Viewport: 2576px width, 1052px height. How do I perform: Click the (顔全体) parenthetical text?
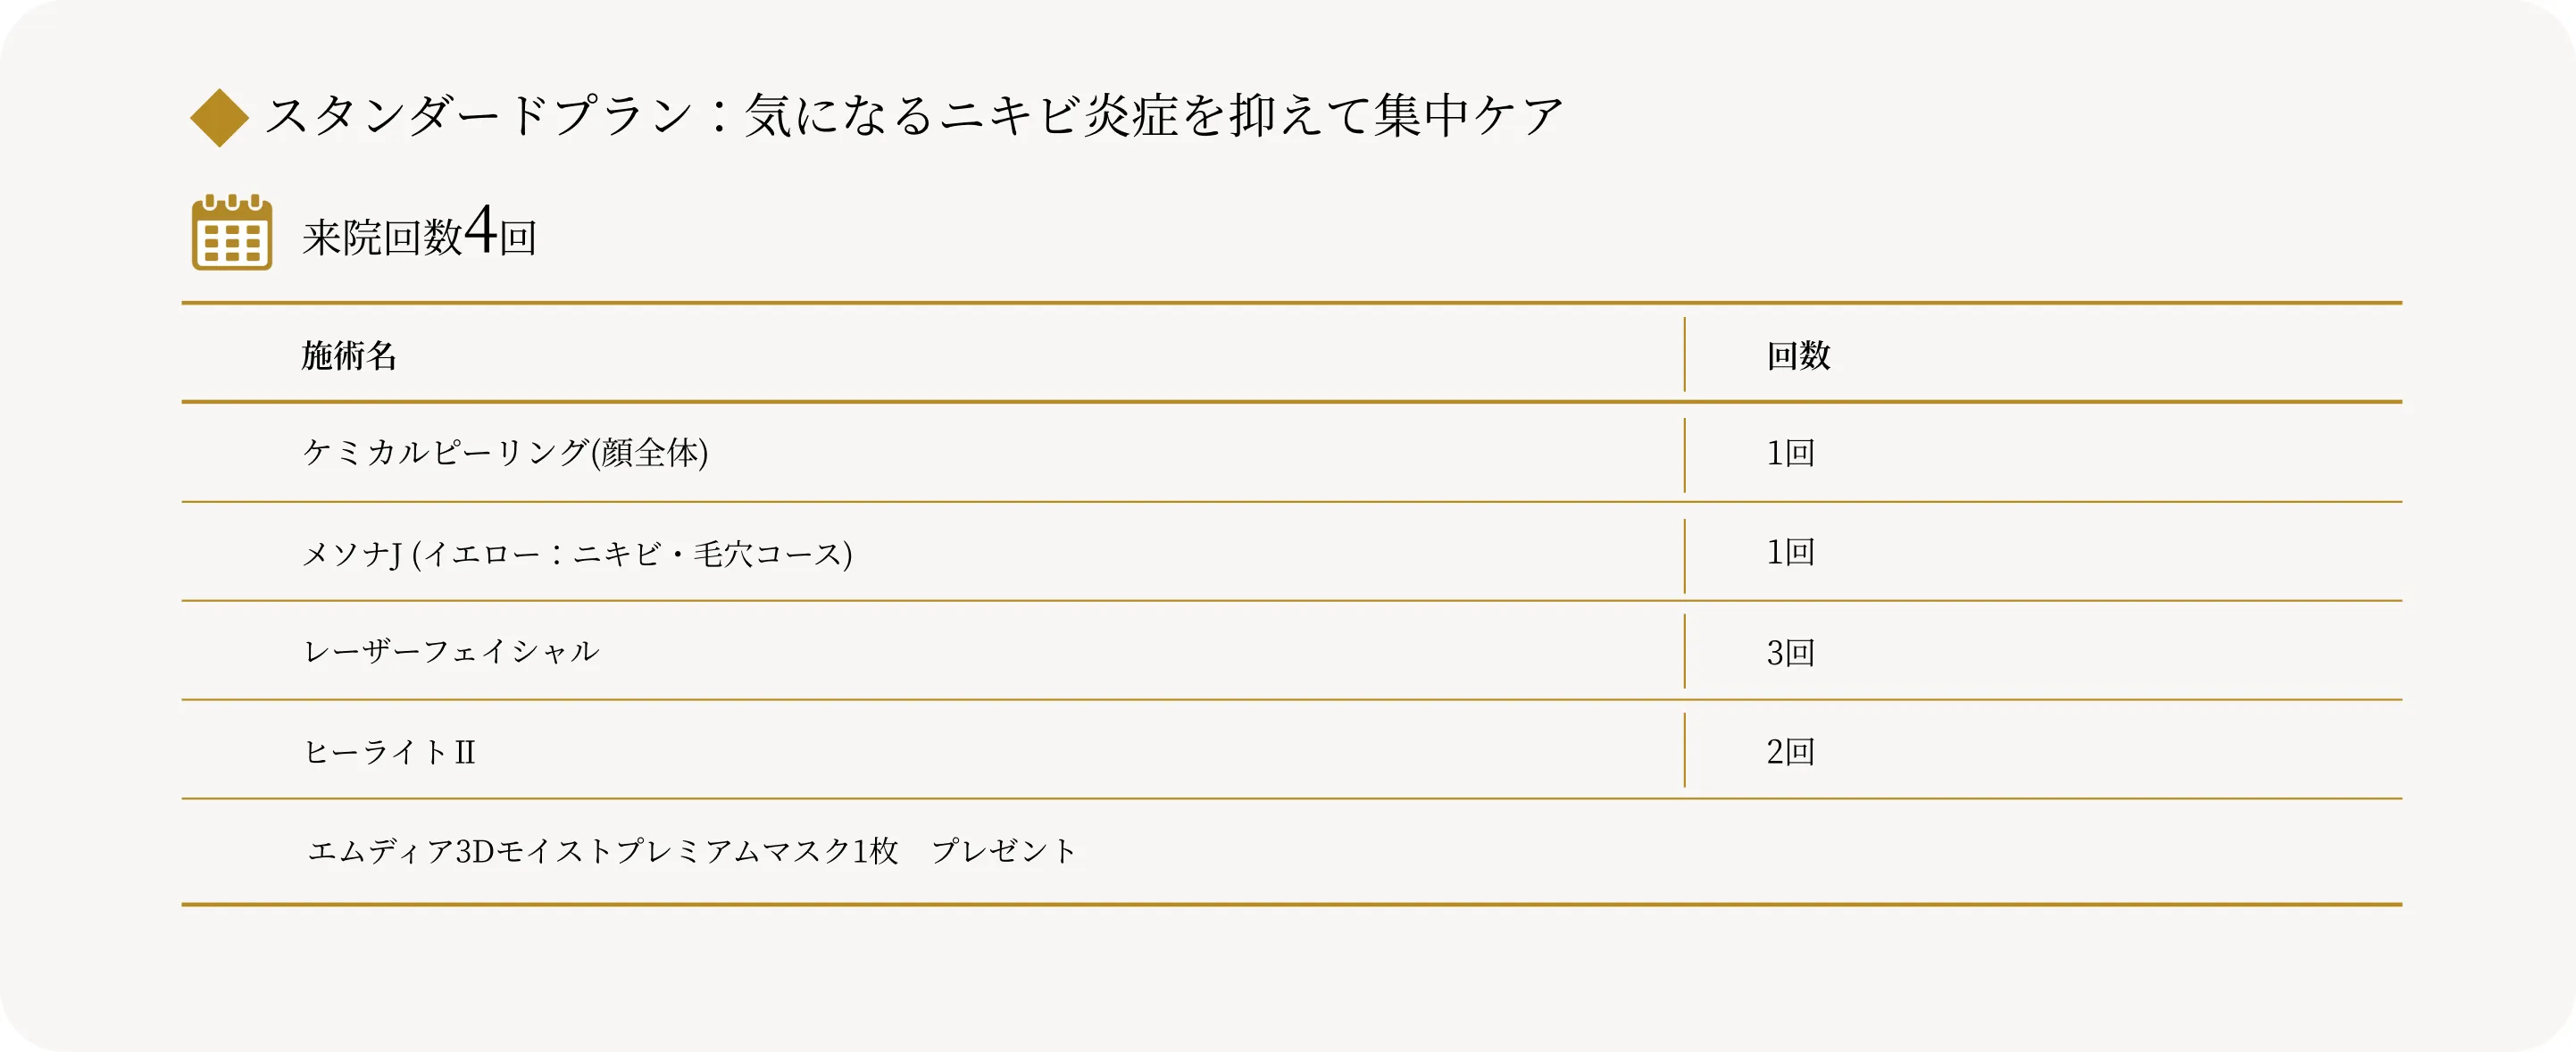click(650, 453)
